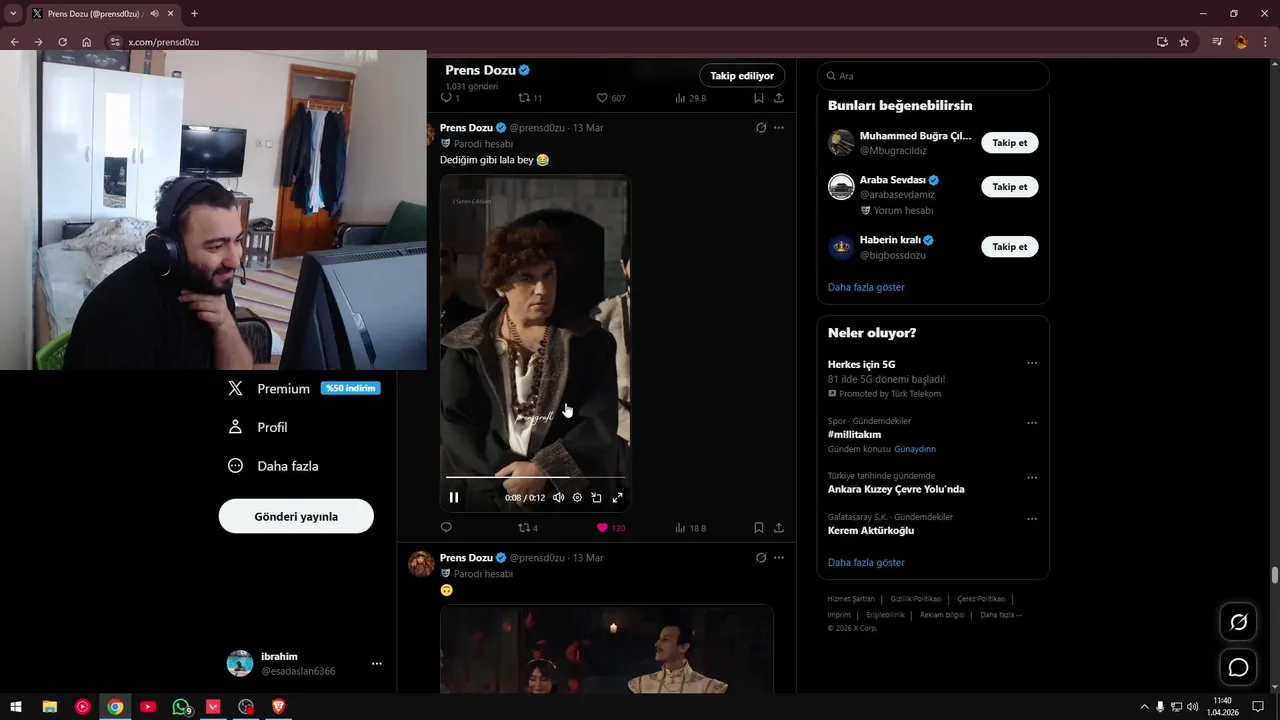
Task: Bookmark the 'Dediğim gibi lala bey' post
Action: (759, 528)
